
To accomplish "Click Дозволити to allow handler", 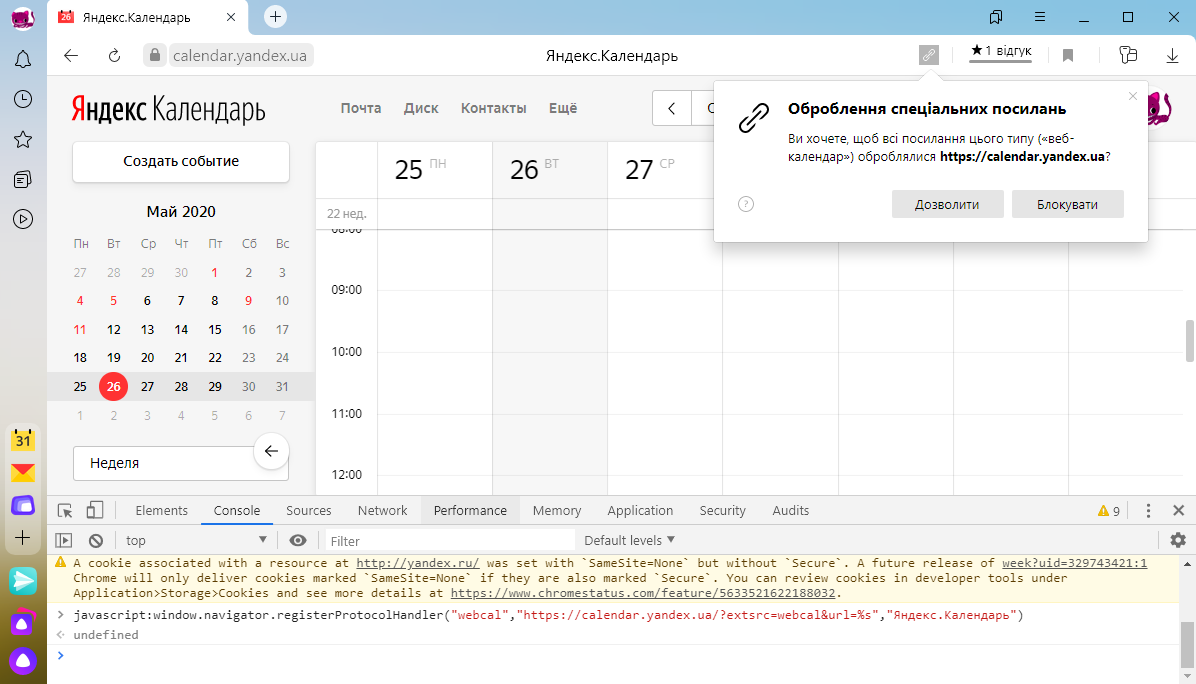I will point(947,204).
